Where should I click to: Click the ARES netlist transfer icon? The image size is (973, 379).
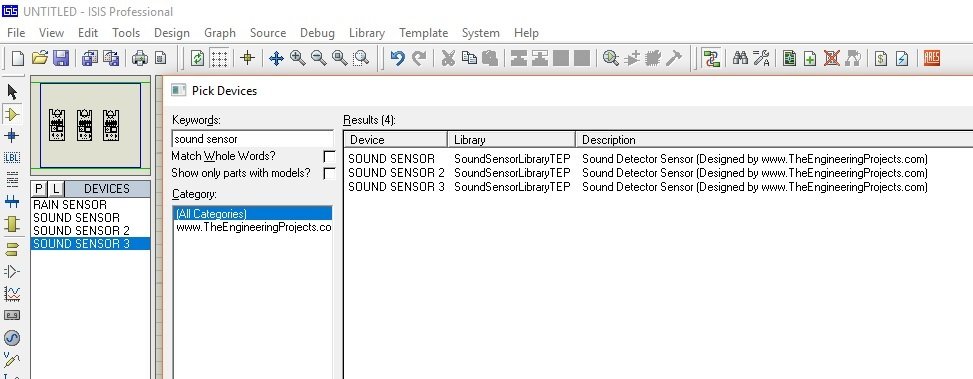coord(931,58)
